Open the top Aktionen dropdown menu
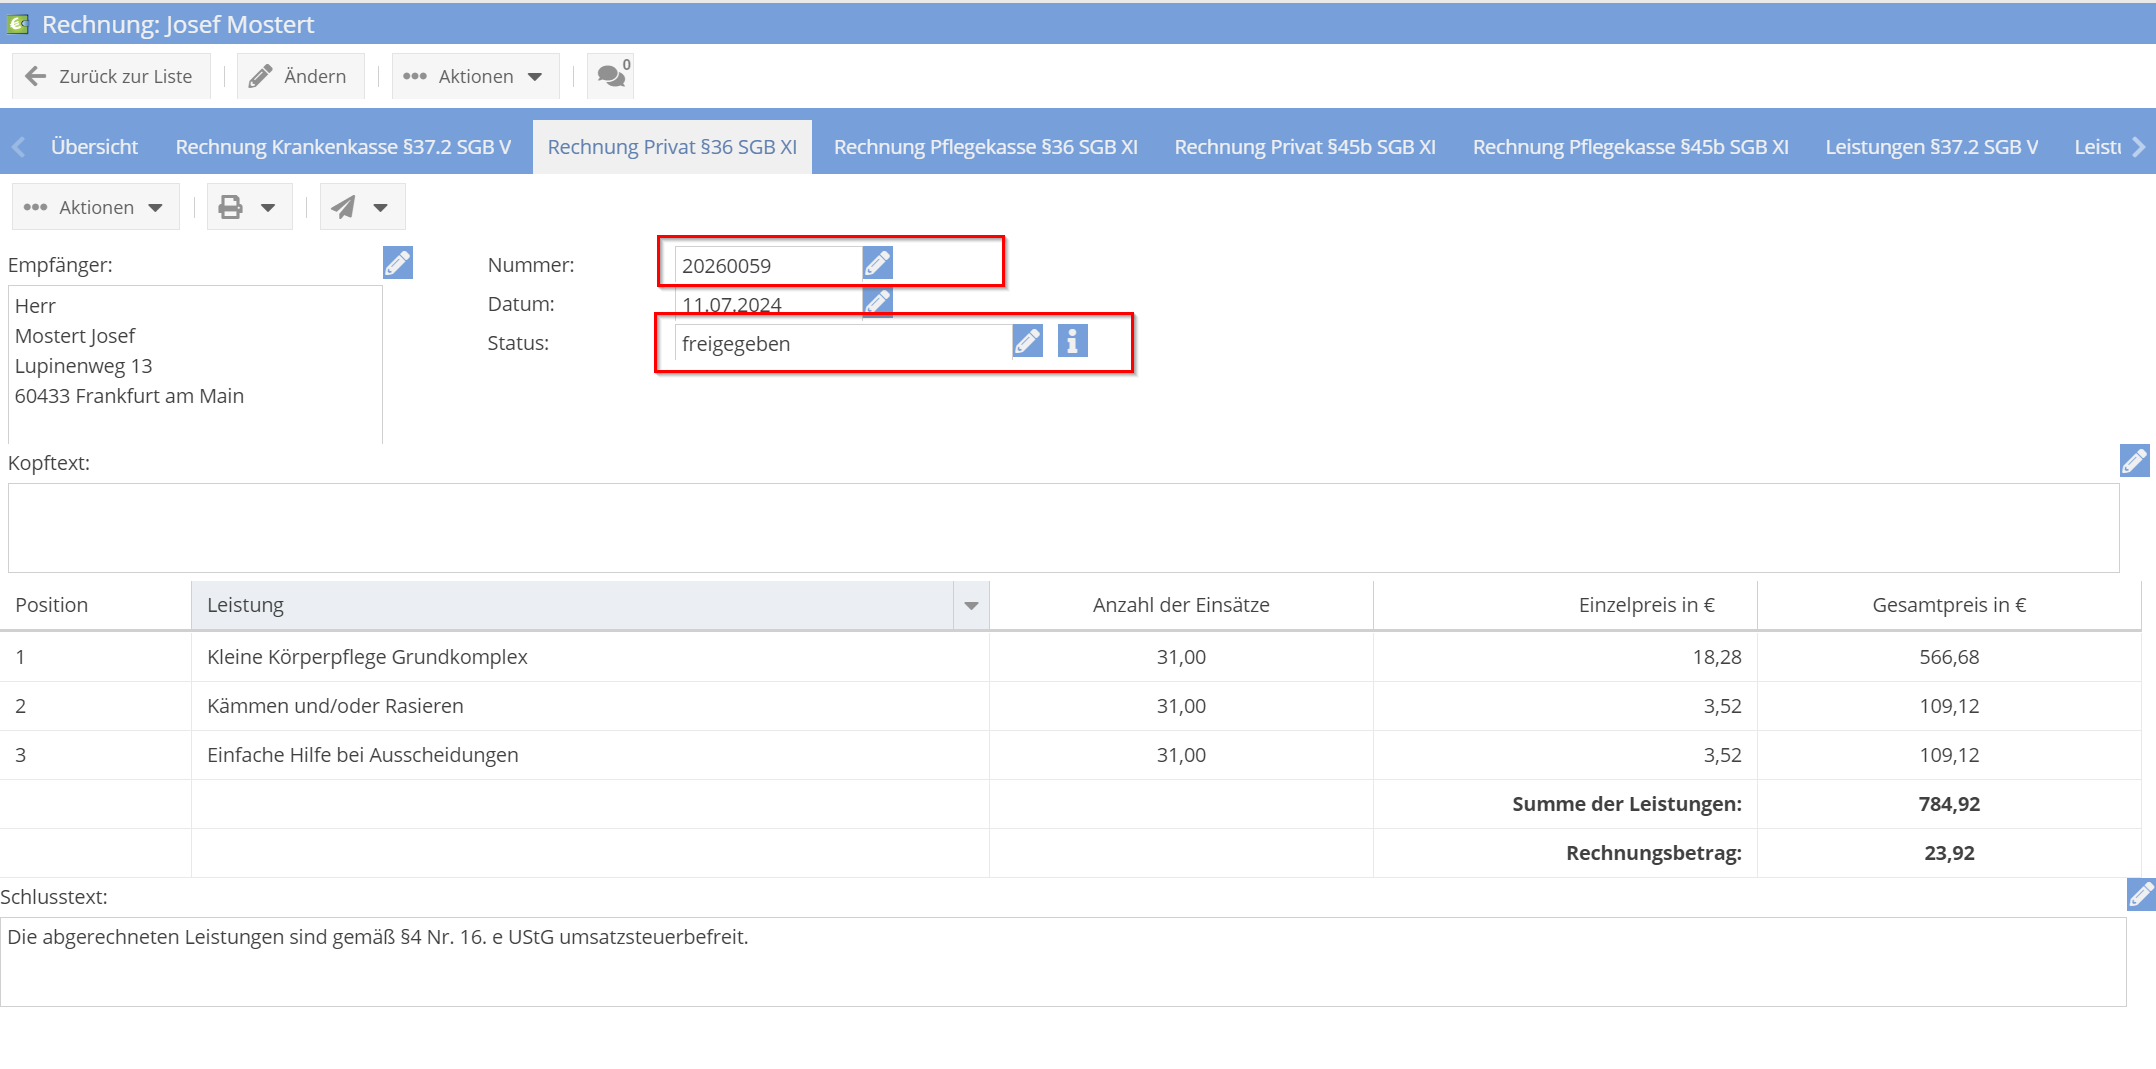 (x=474, y=77)
